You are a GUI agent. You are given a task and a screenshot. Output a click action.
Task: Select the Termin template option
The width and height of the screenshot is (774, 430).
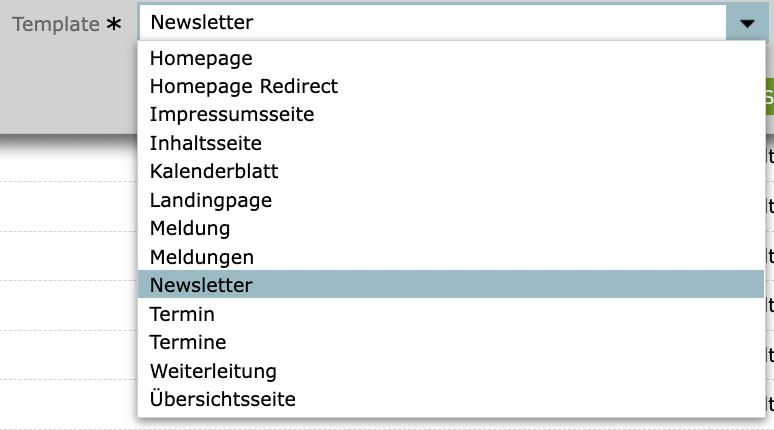coord(182,314)
